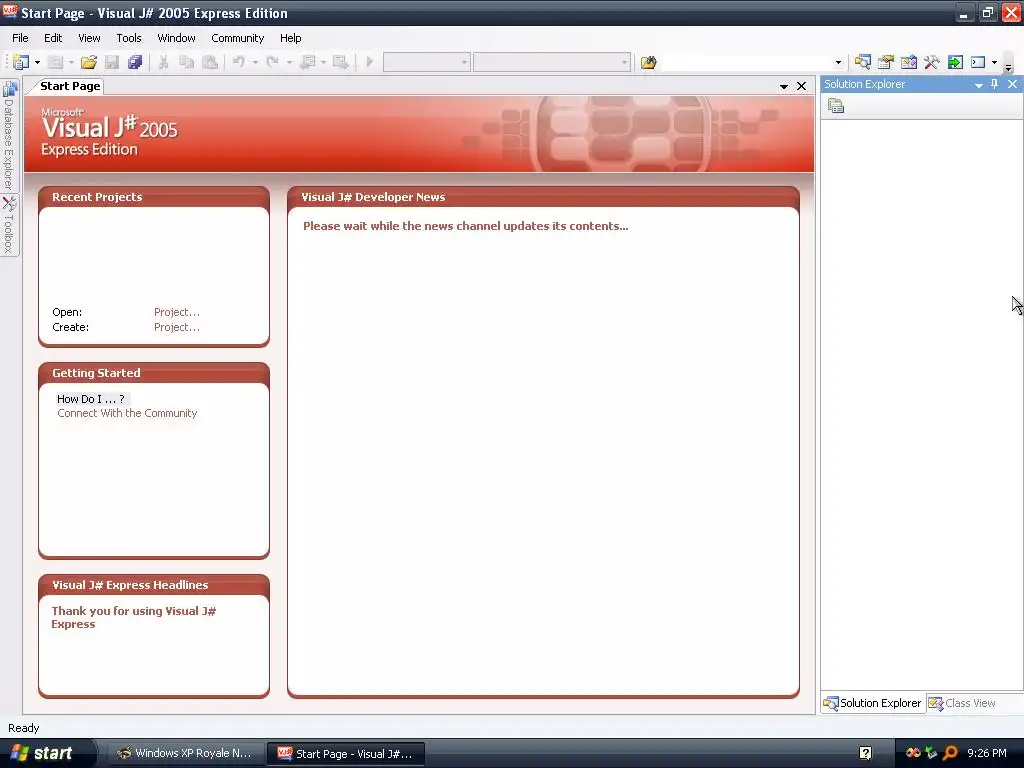
Task: Open the Object Browser toolbar icon
Action: [x=908, y=62]
